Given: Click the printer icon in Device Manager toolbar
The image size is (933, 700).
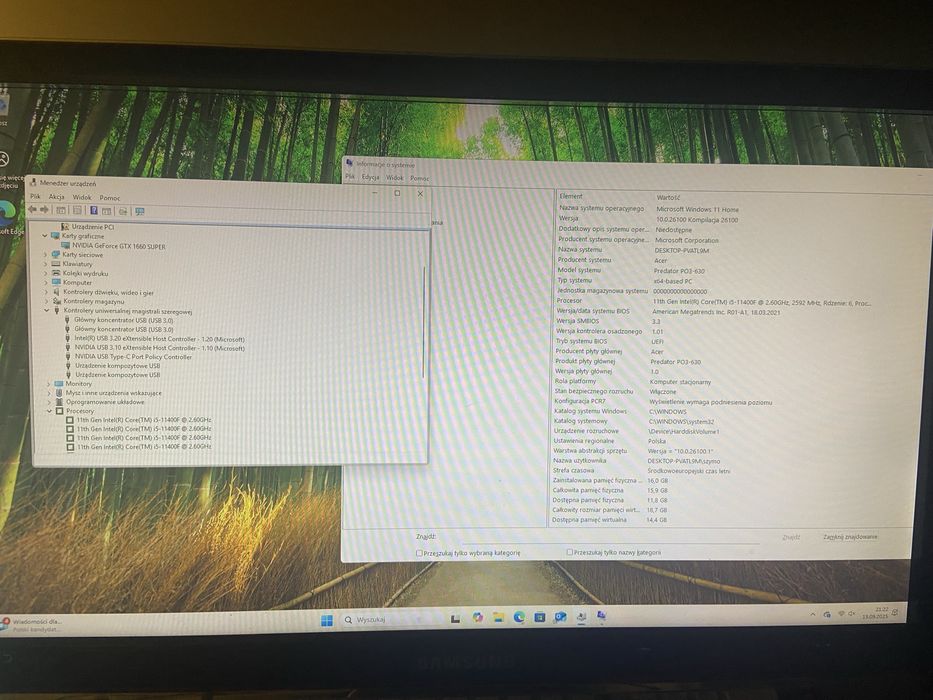Looking at the screenshot, I should [123, 211].
